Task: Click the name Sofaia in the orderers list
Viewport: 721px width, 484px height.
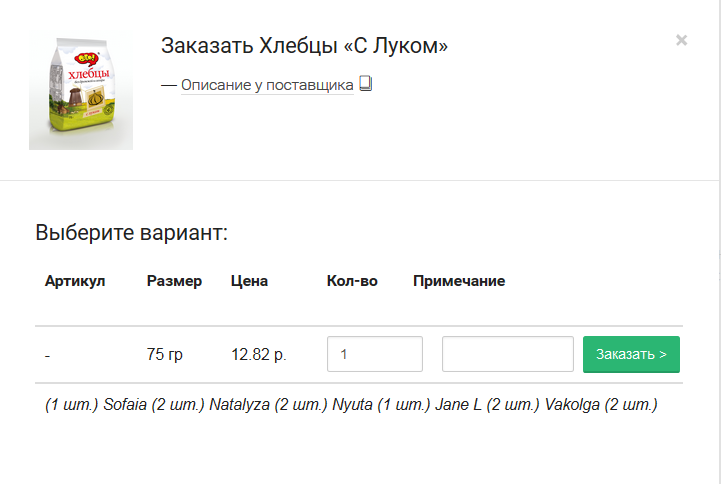Action: (125, 405)
